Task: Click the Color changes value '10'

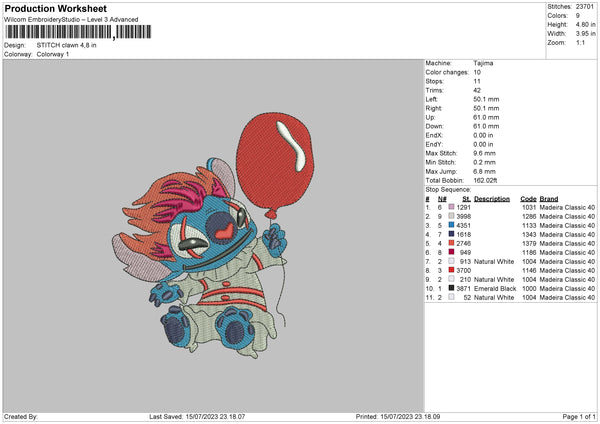Action: click(x=477, y=72)
